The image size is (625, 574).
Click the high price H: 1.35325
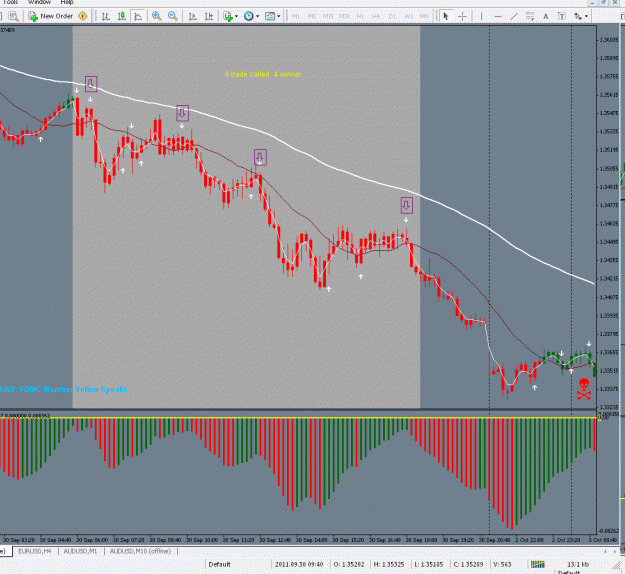pyautogui.click(x=389, y=564)
